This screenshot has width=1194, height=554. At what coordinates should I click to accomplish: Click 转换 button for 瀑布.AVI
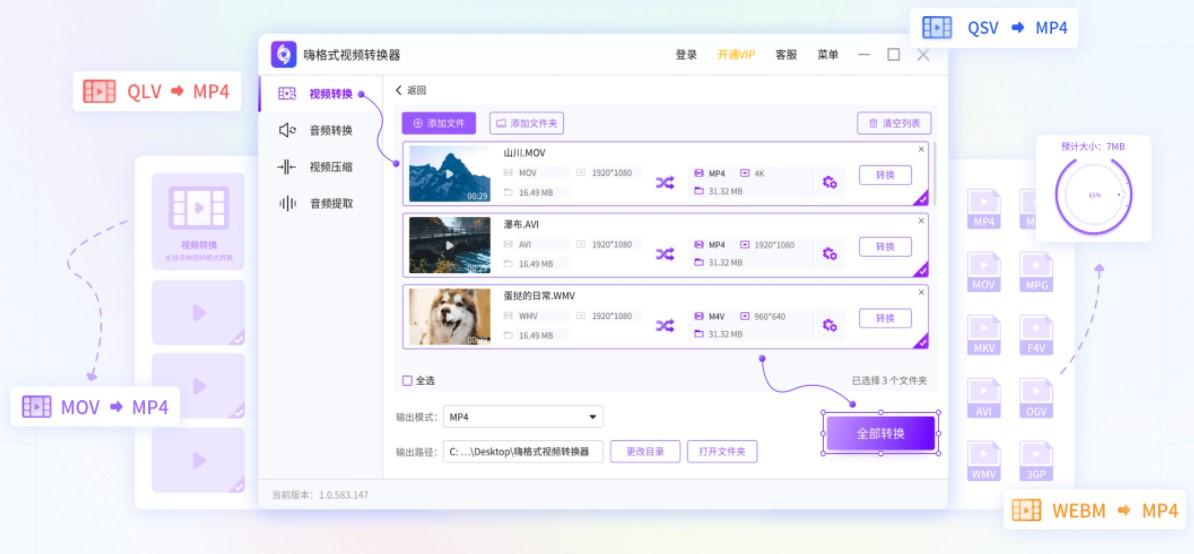(x=885, y=247)
